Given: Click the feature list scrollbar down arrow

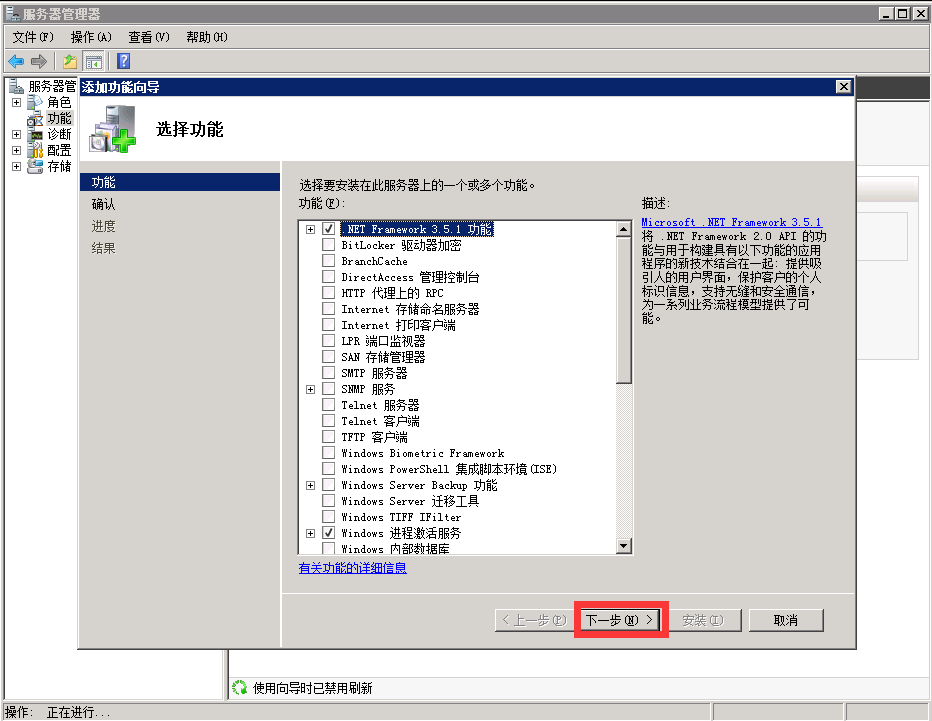Looking at the screenshot, I should pyautogui.click(x=624, y=546).
